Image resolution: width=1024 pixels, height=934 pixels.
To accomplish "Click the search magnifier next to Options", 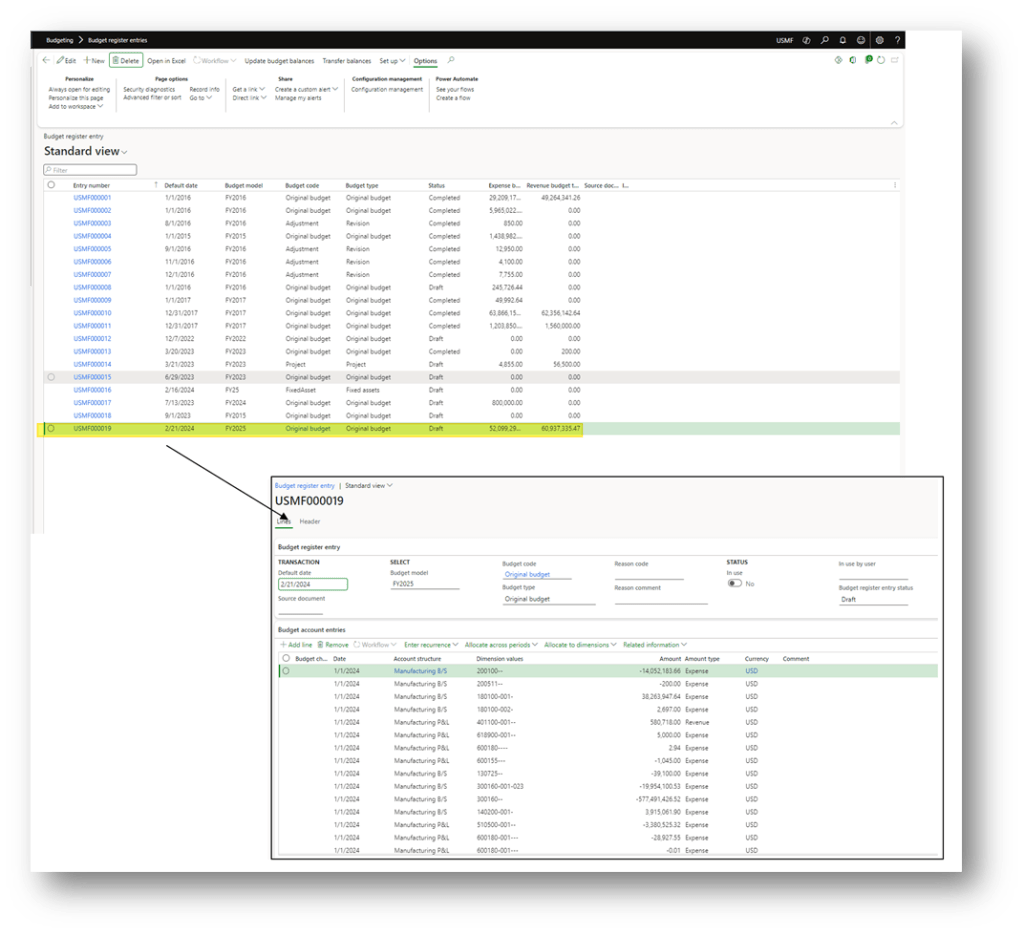I will click(x=451, y=61).
